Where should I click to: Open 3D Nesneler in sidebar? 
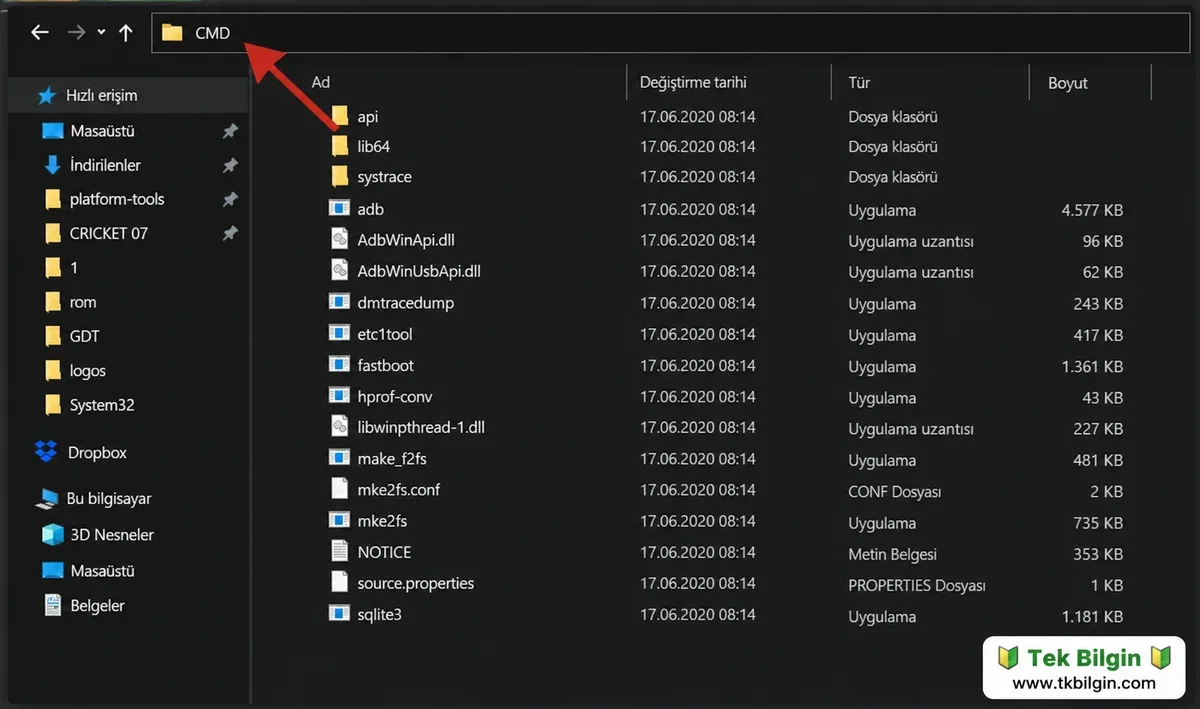[112, 535]
